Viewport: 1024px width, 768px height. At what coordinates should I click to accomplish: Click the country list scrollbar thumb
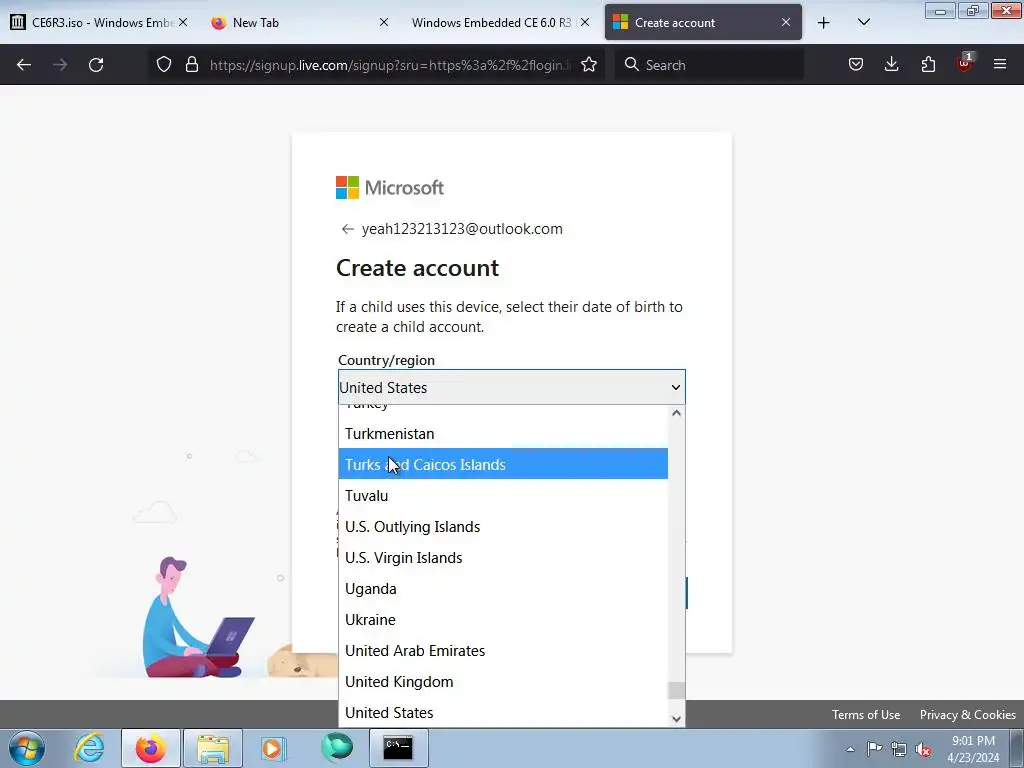coord(677,690)
